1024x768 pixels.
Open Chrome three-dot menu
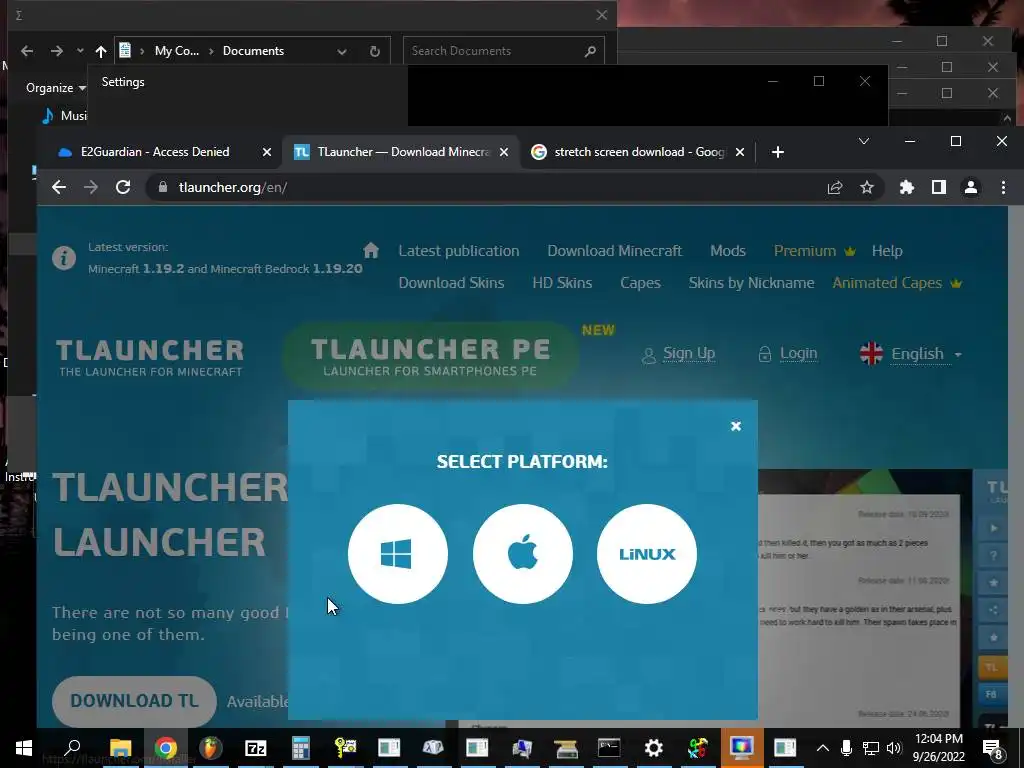tap(1003, 187)
